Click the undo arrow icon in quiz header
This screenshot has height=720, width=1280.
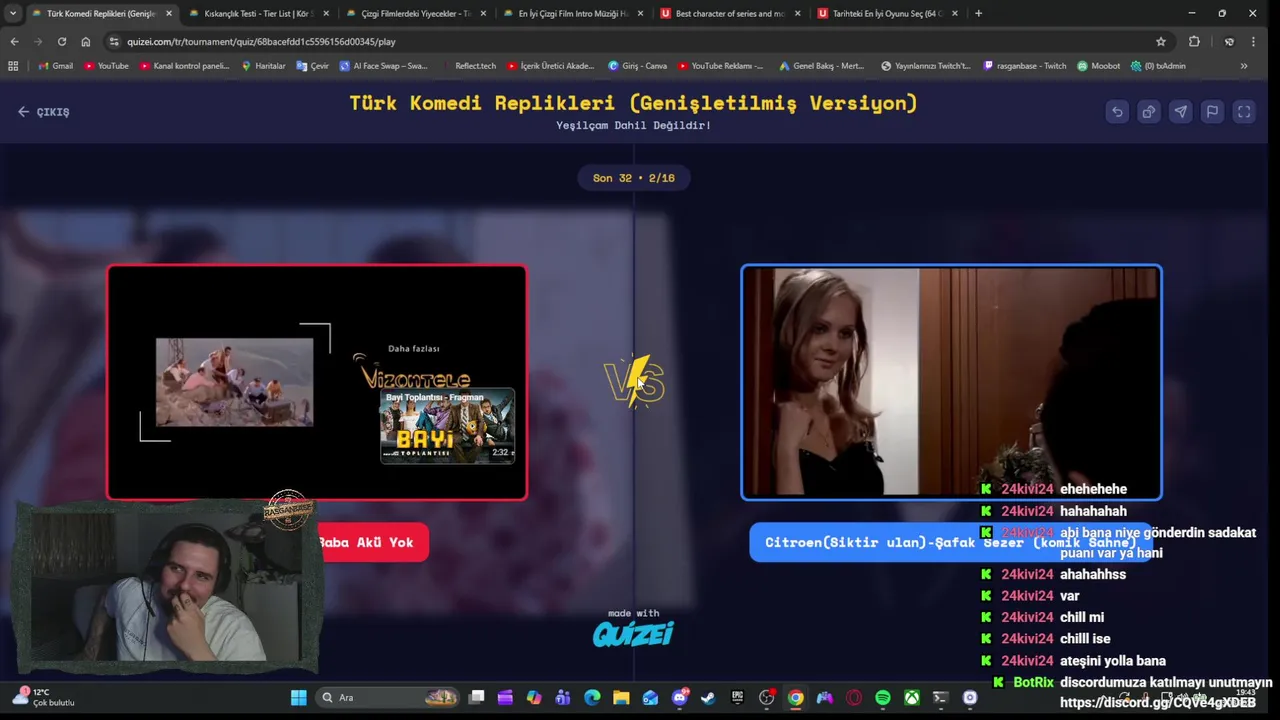[1117, 112]
